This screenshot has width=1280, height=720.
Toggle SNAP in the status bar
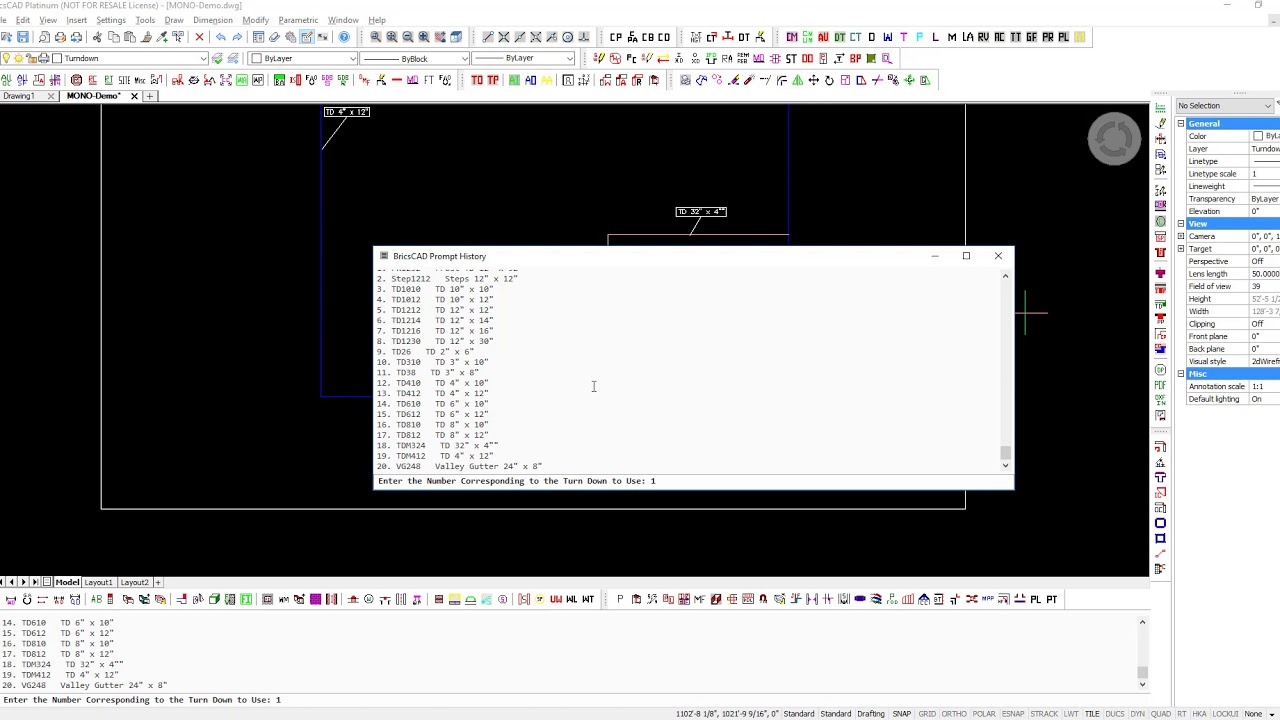[901, 714]
